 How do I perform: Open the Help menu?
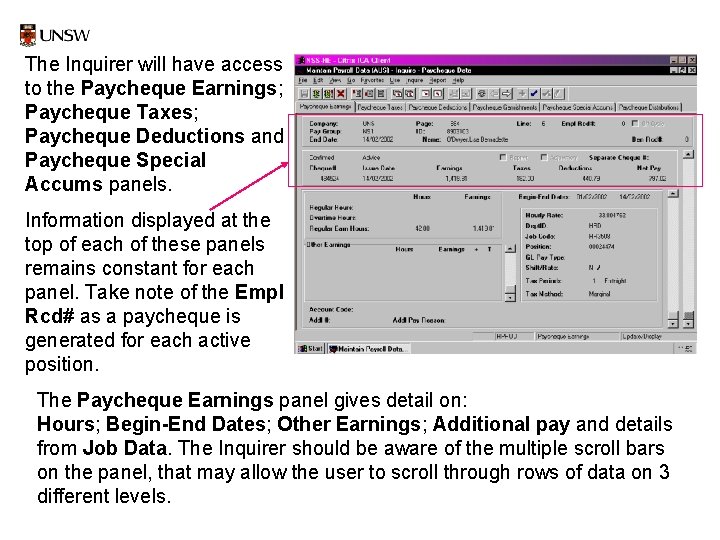click(458, 80)
